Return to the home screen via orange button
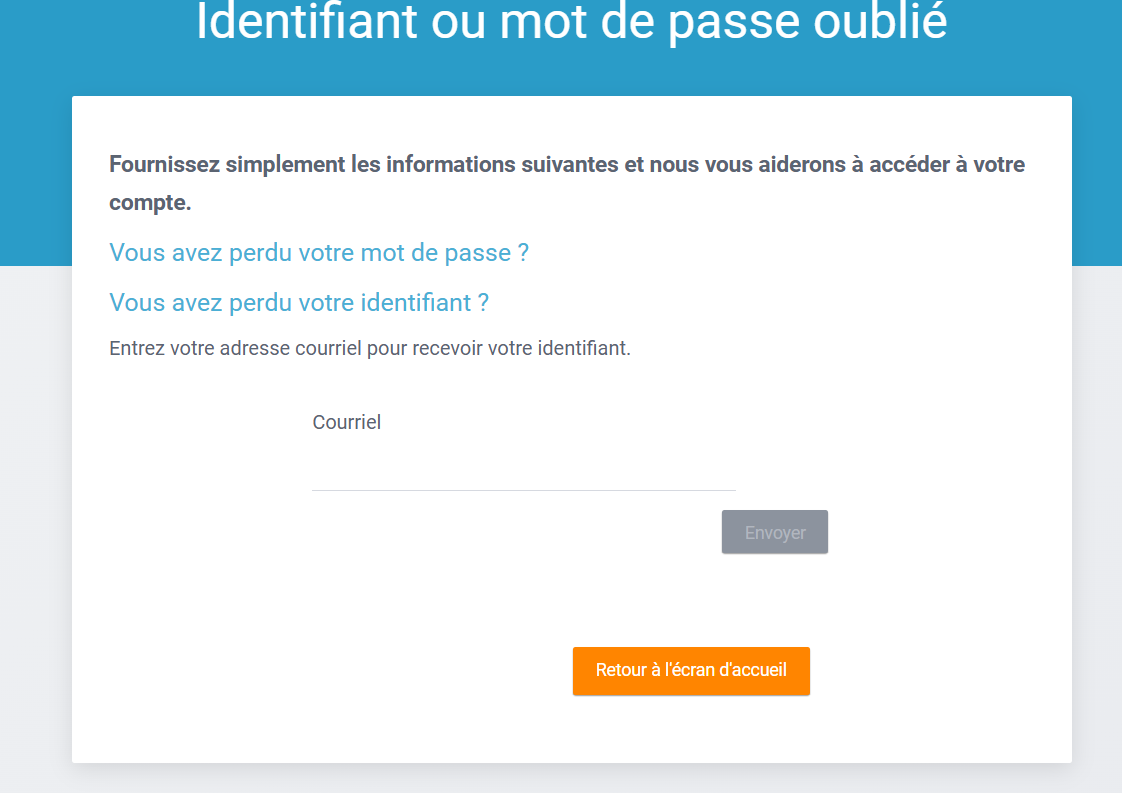The width and height of the screenshot is (1122, 793). click(x=691, y=670)
